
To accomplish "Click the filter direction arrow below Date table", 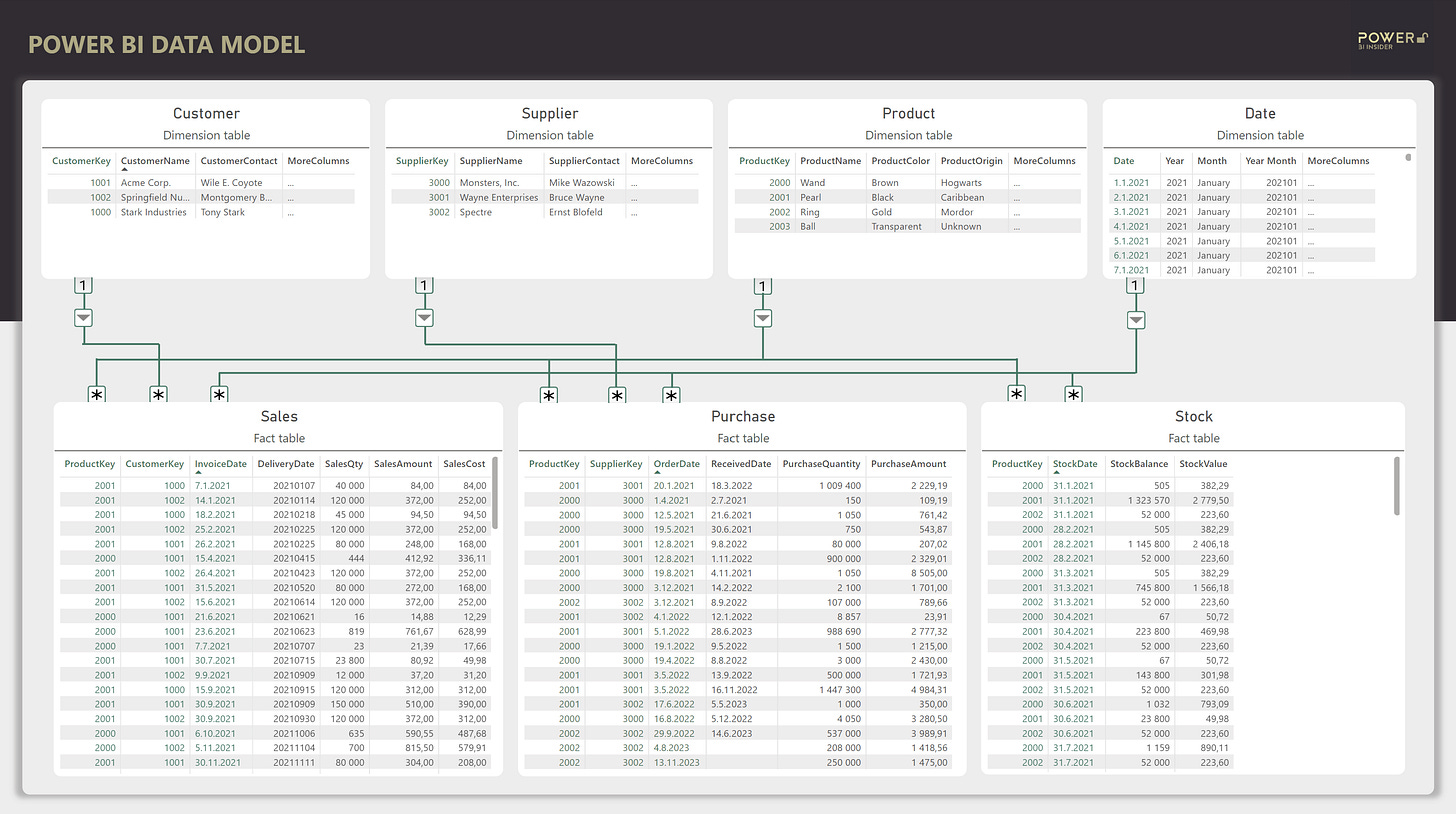I will [x=1136, y=320].
